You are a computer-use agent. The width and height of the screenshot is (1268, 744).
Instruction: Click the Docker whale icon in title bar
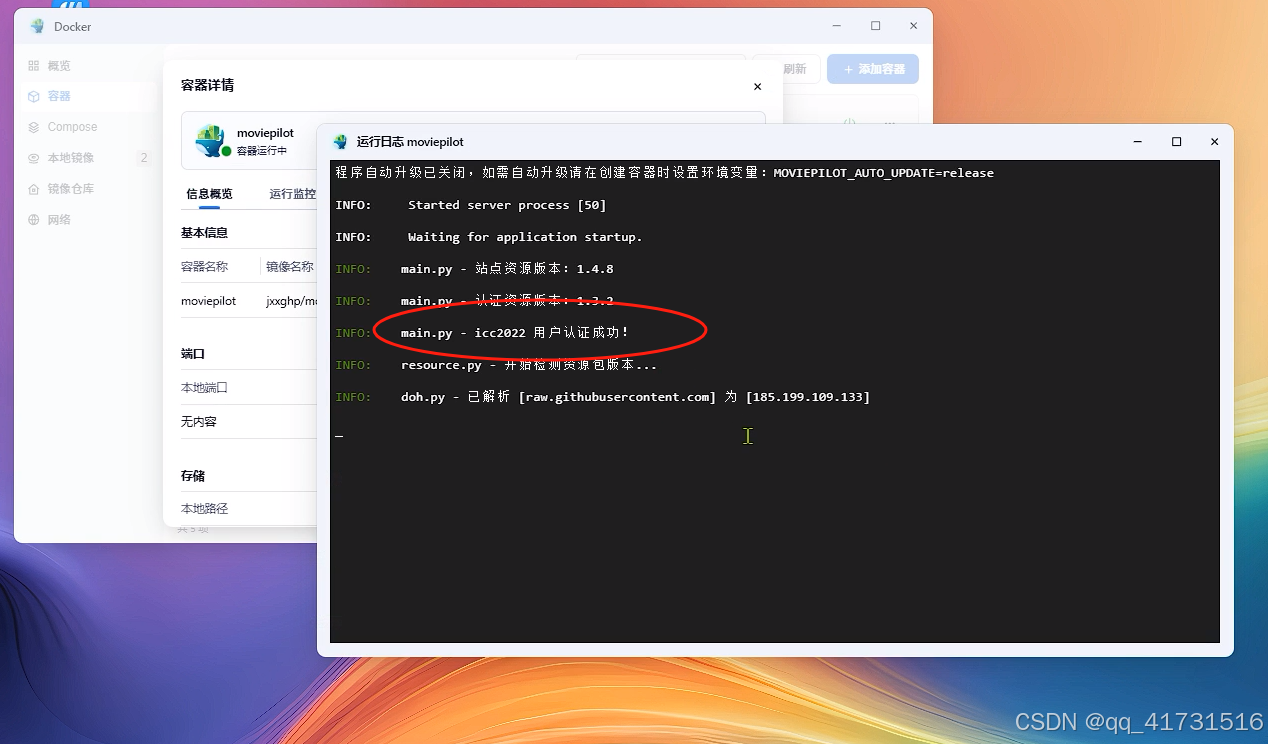38,26
